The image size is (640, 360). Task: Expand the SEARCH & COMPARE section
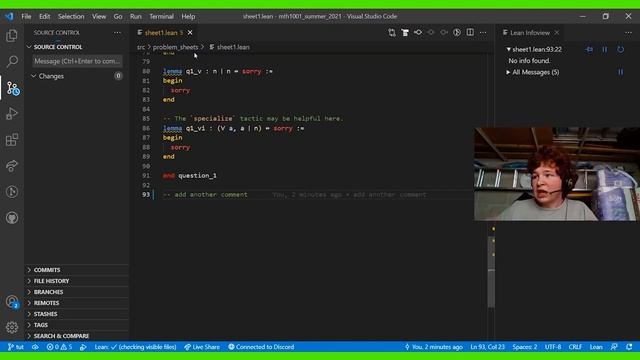[77, 336]
